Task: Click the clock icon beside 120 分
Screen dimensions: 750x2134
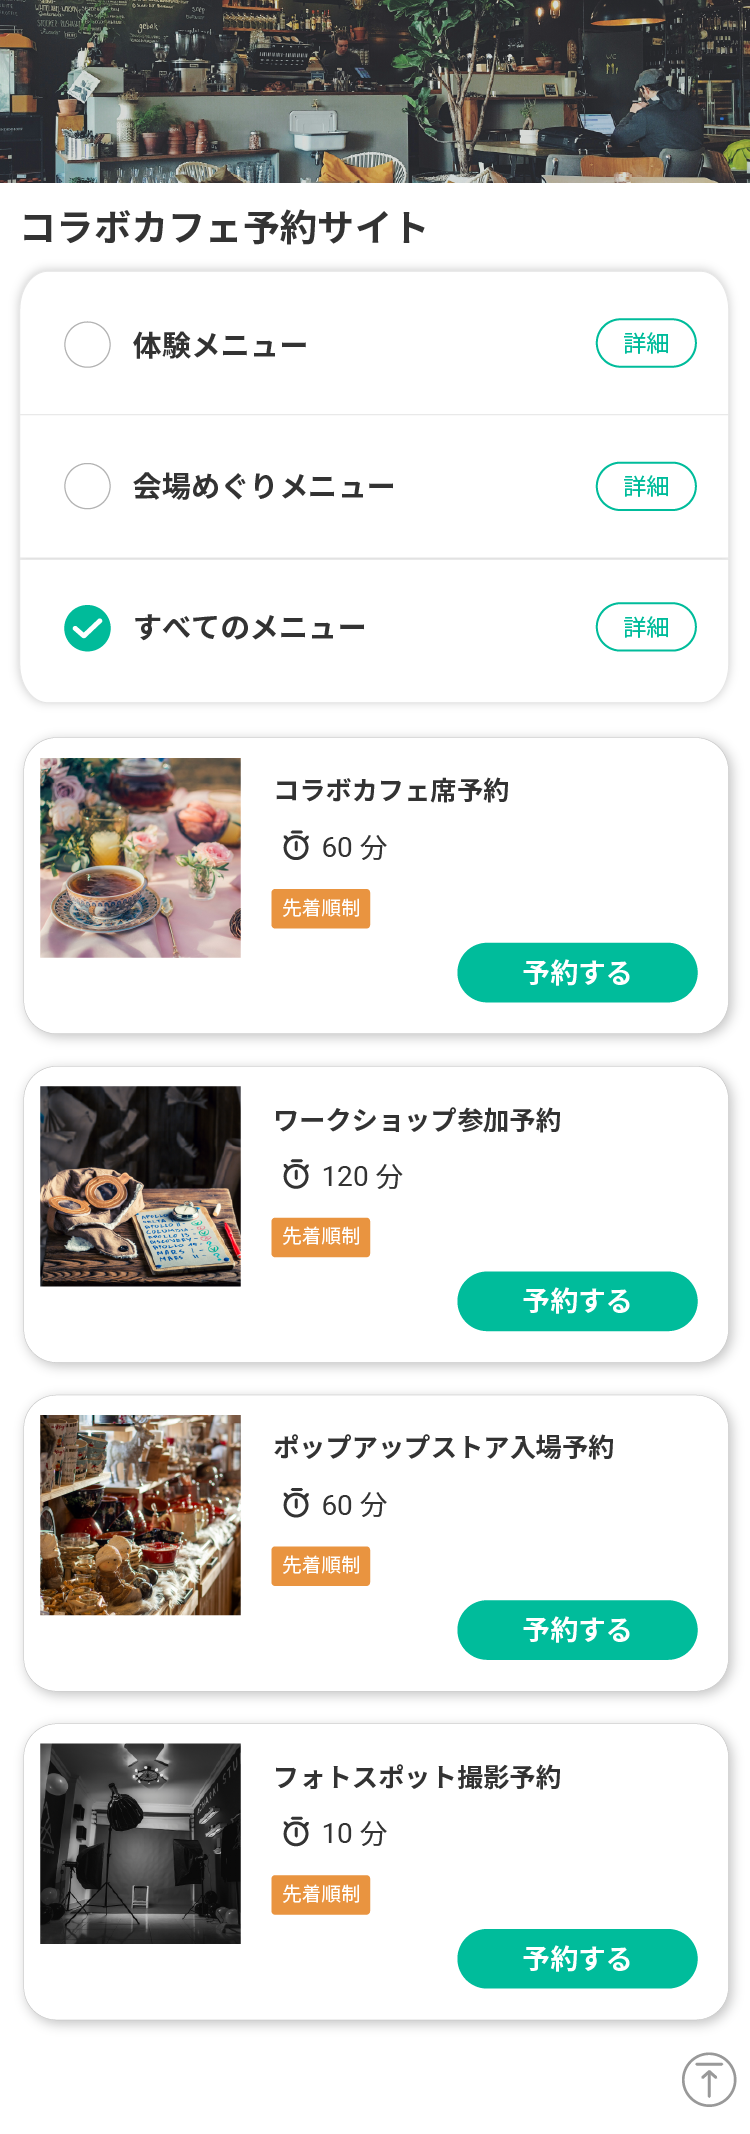Action: tap(296, 1174)
